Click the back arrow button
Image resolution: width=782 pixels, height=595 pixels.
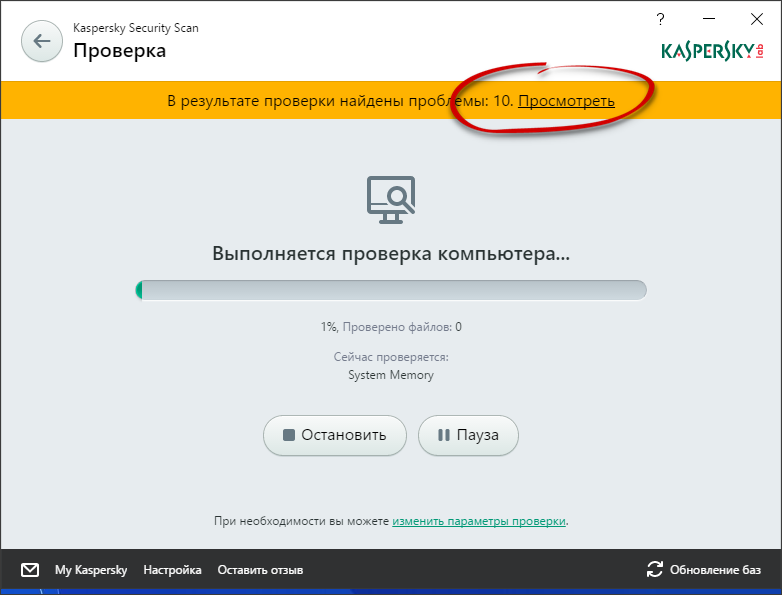coord(41,41)
